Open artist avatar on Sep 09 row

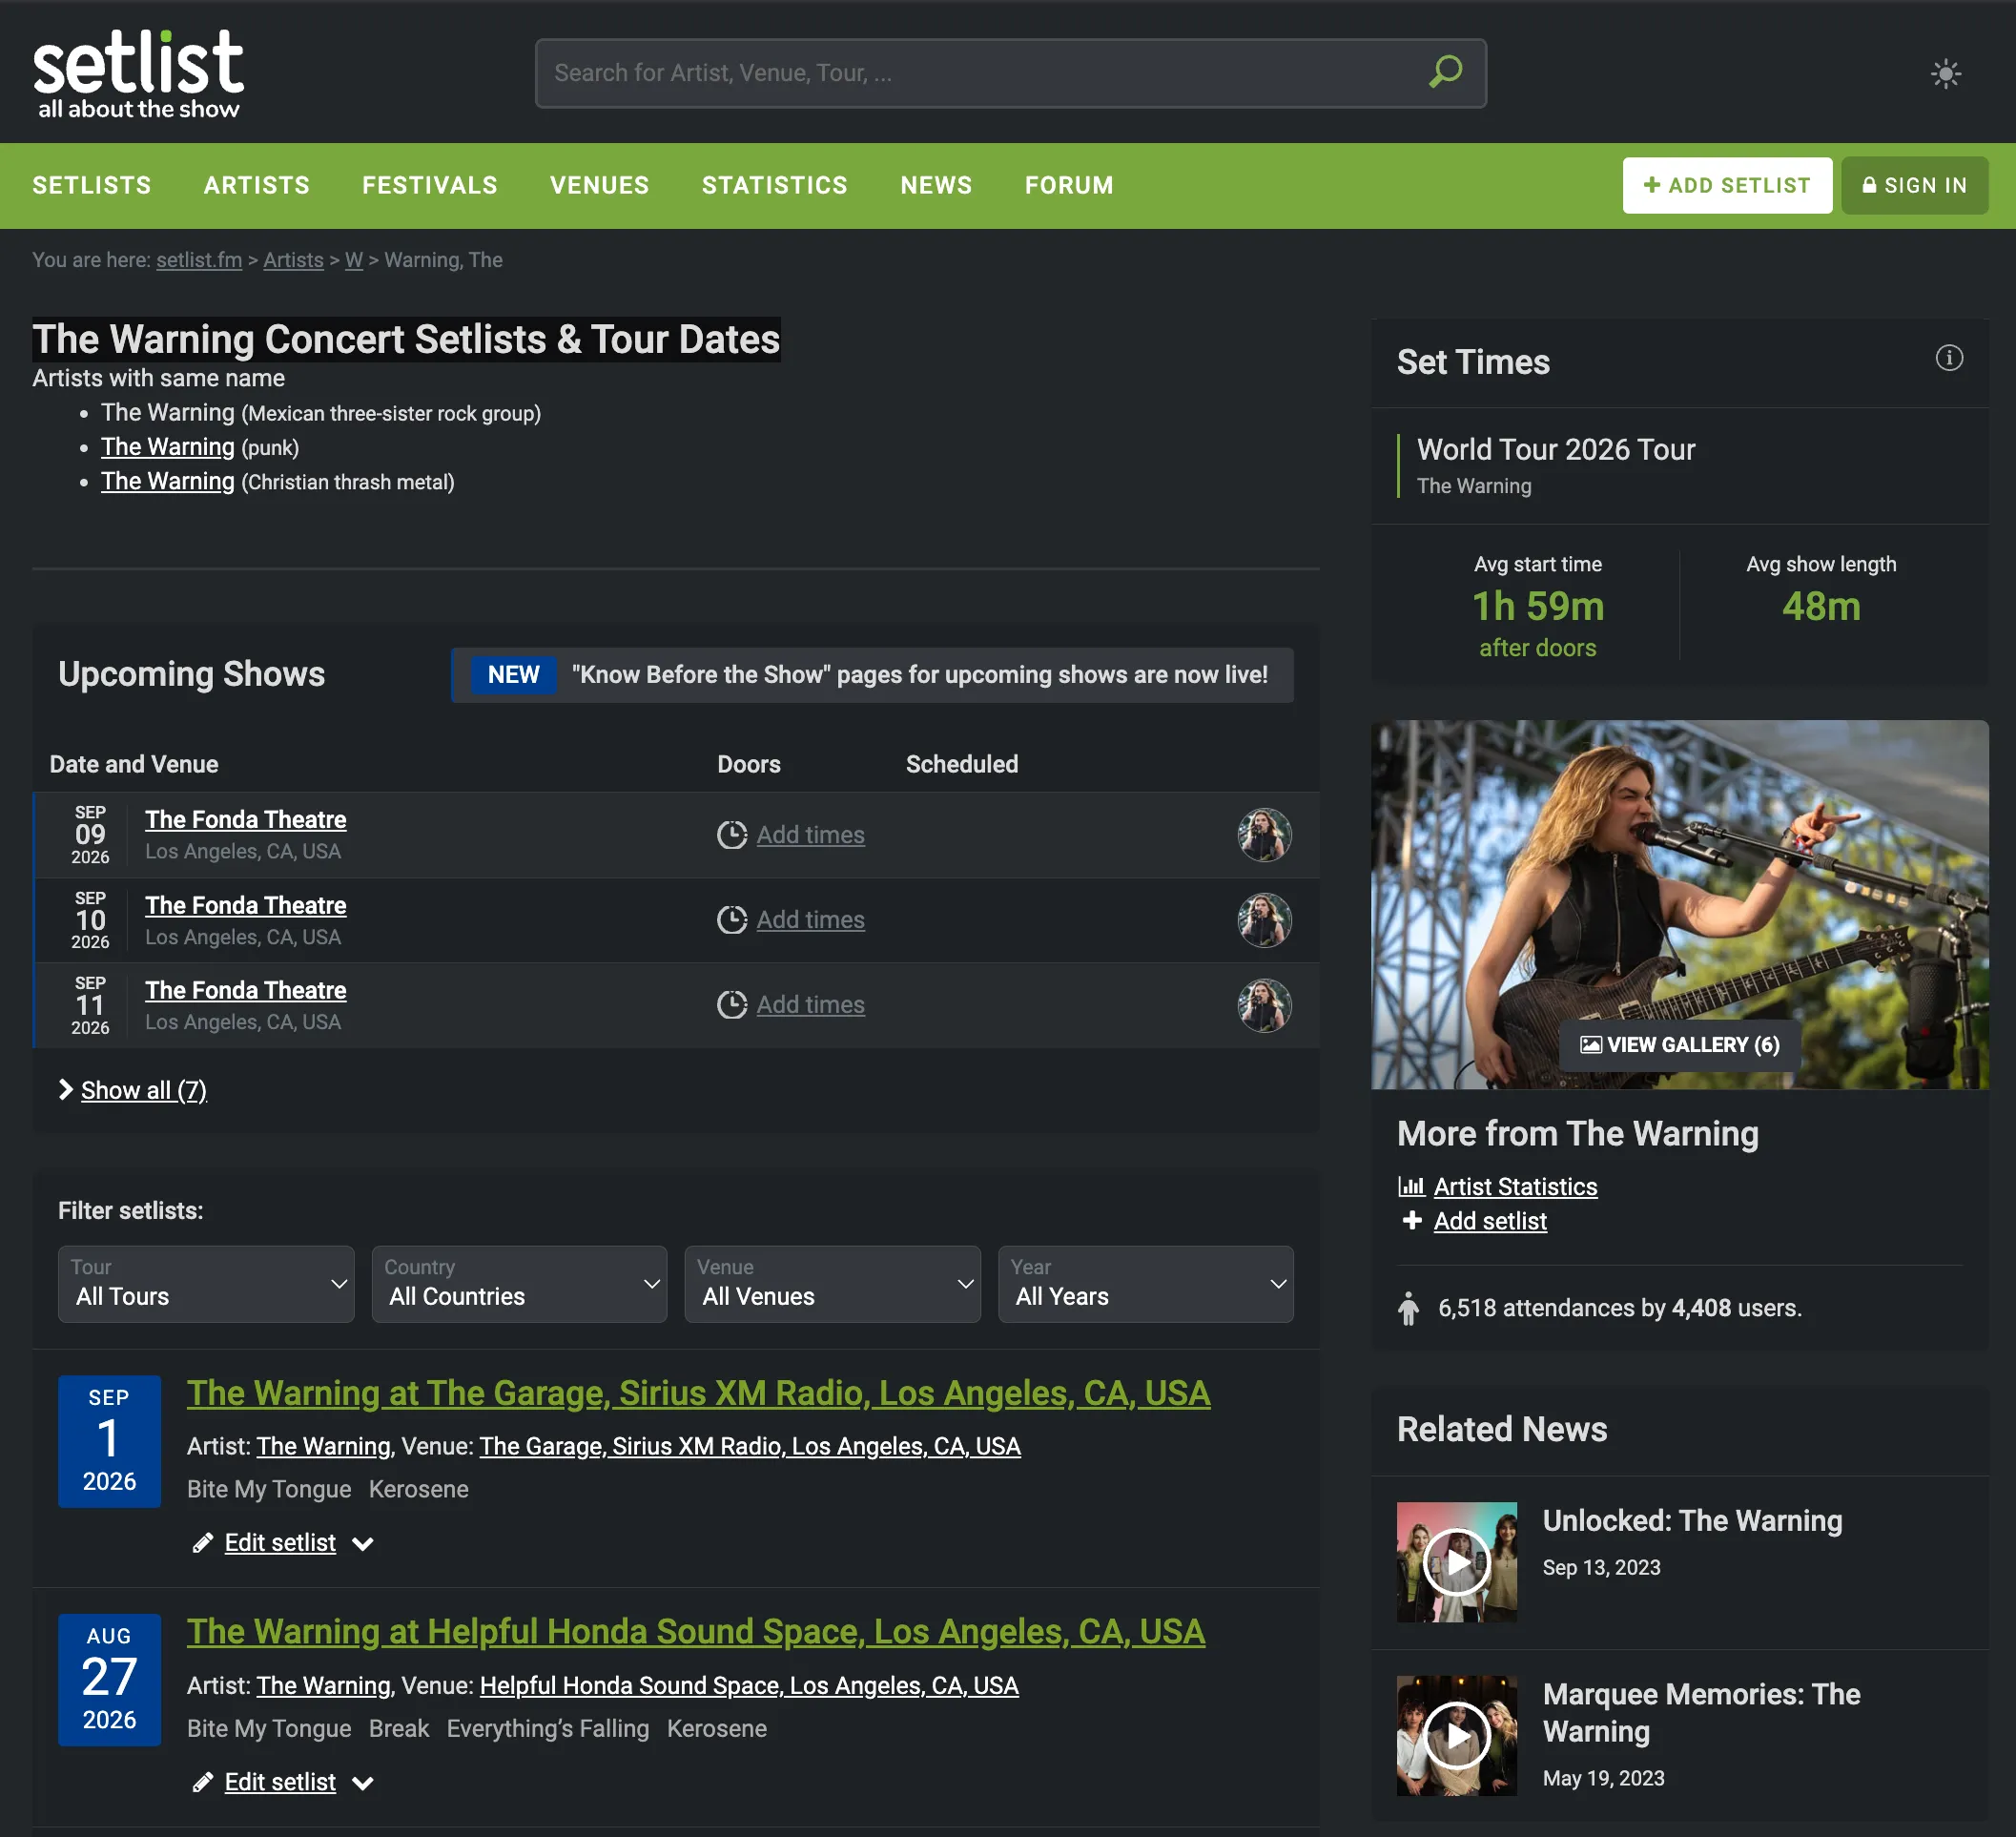[x=1264, y=835]
